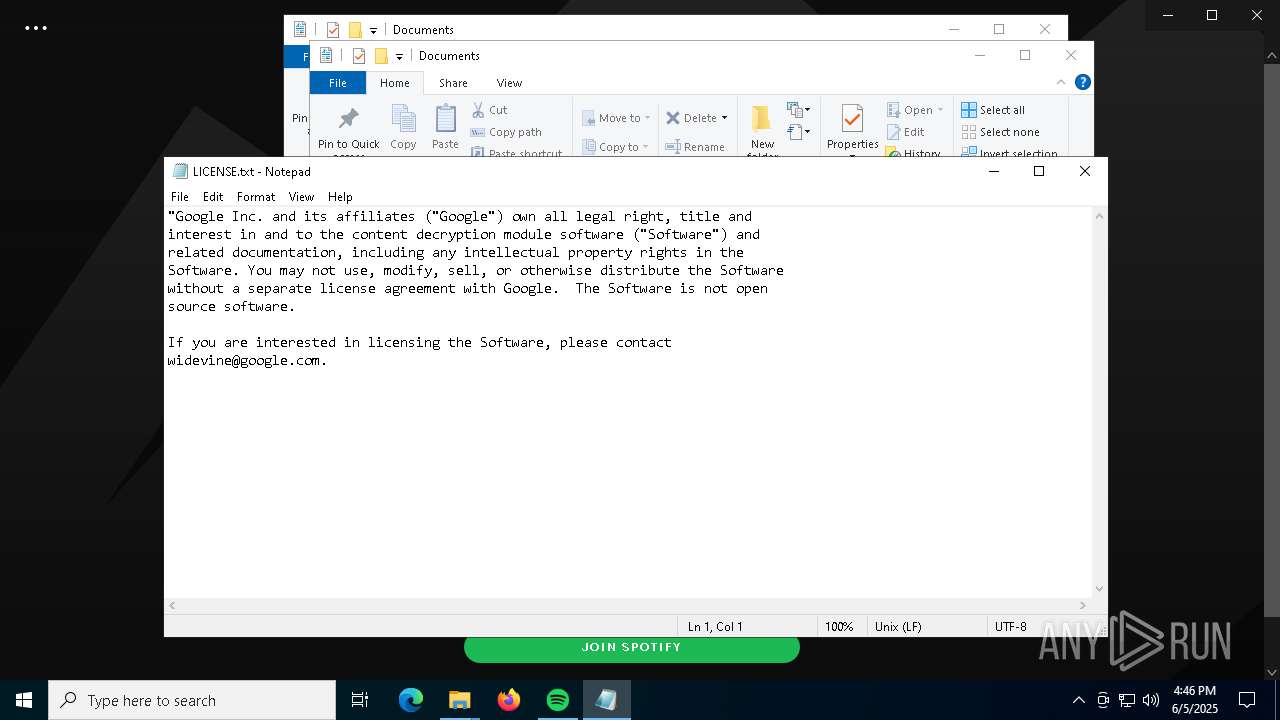
Task: Open the Explorer File tab
Action: point(338,83)
